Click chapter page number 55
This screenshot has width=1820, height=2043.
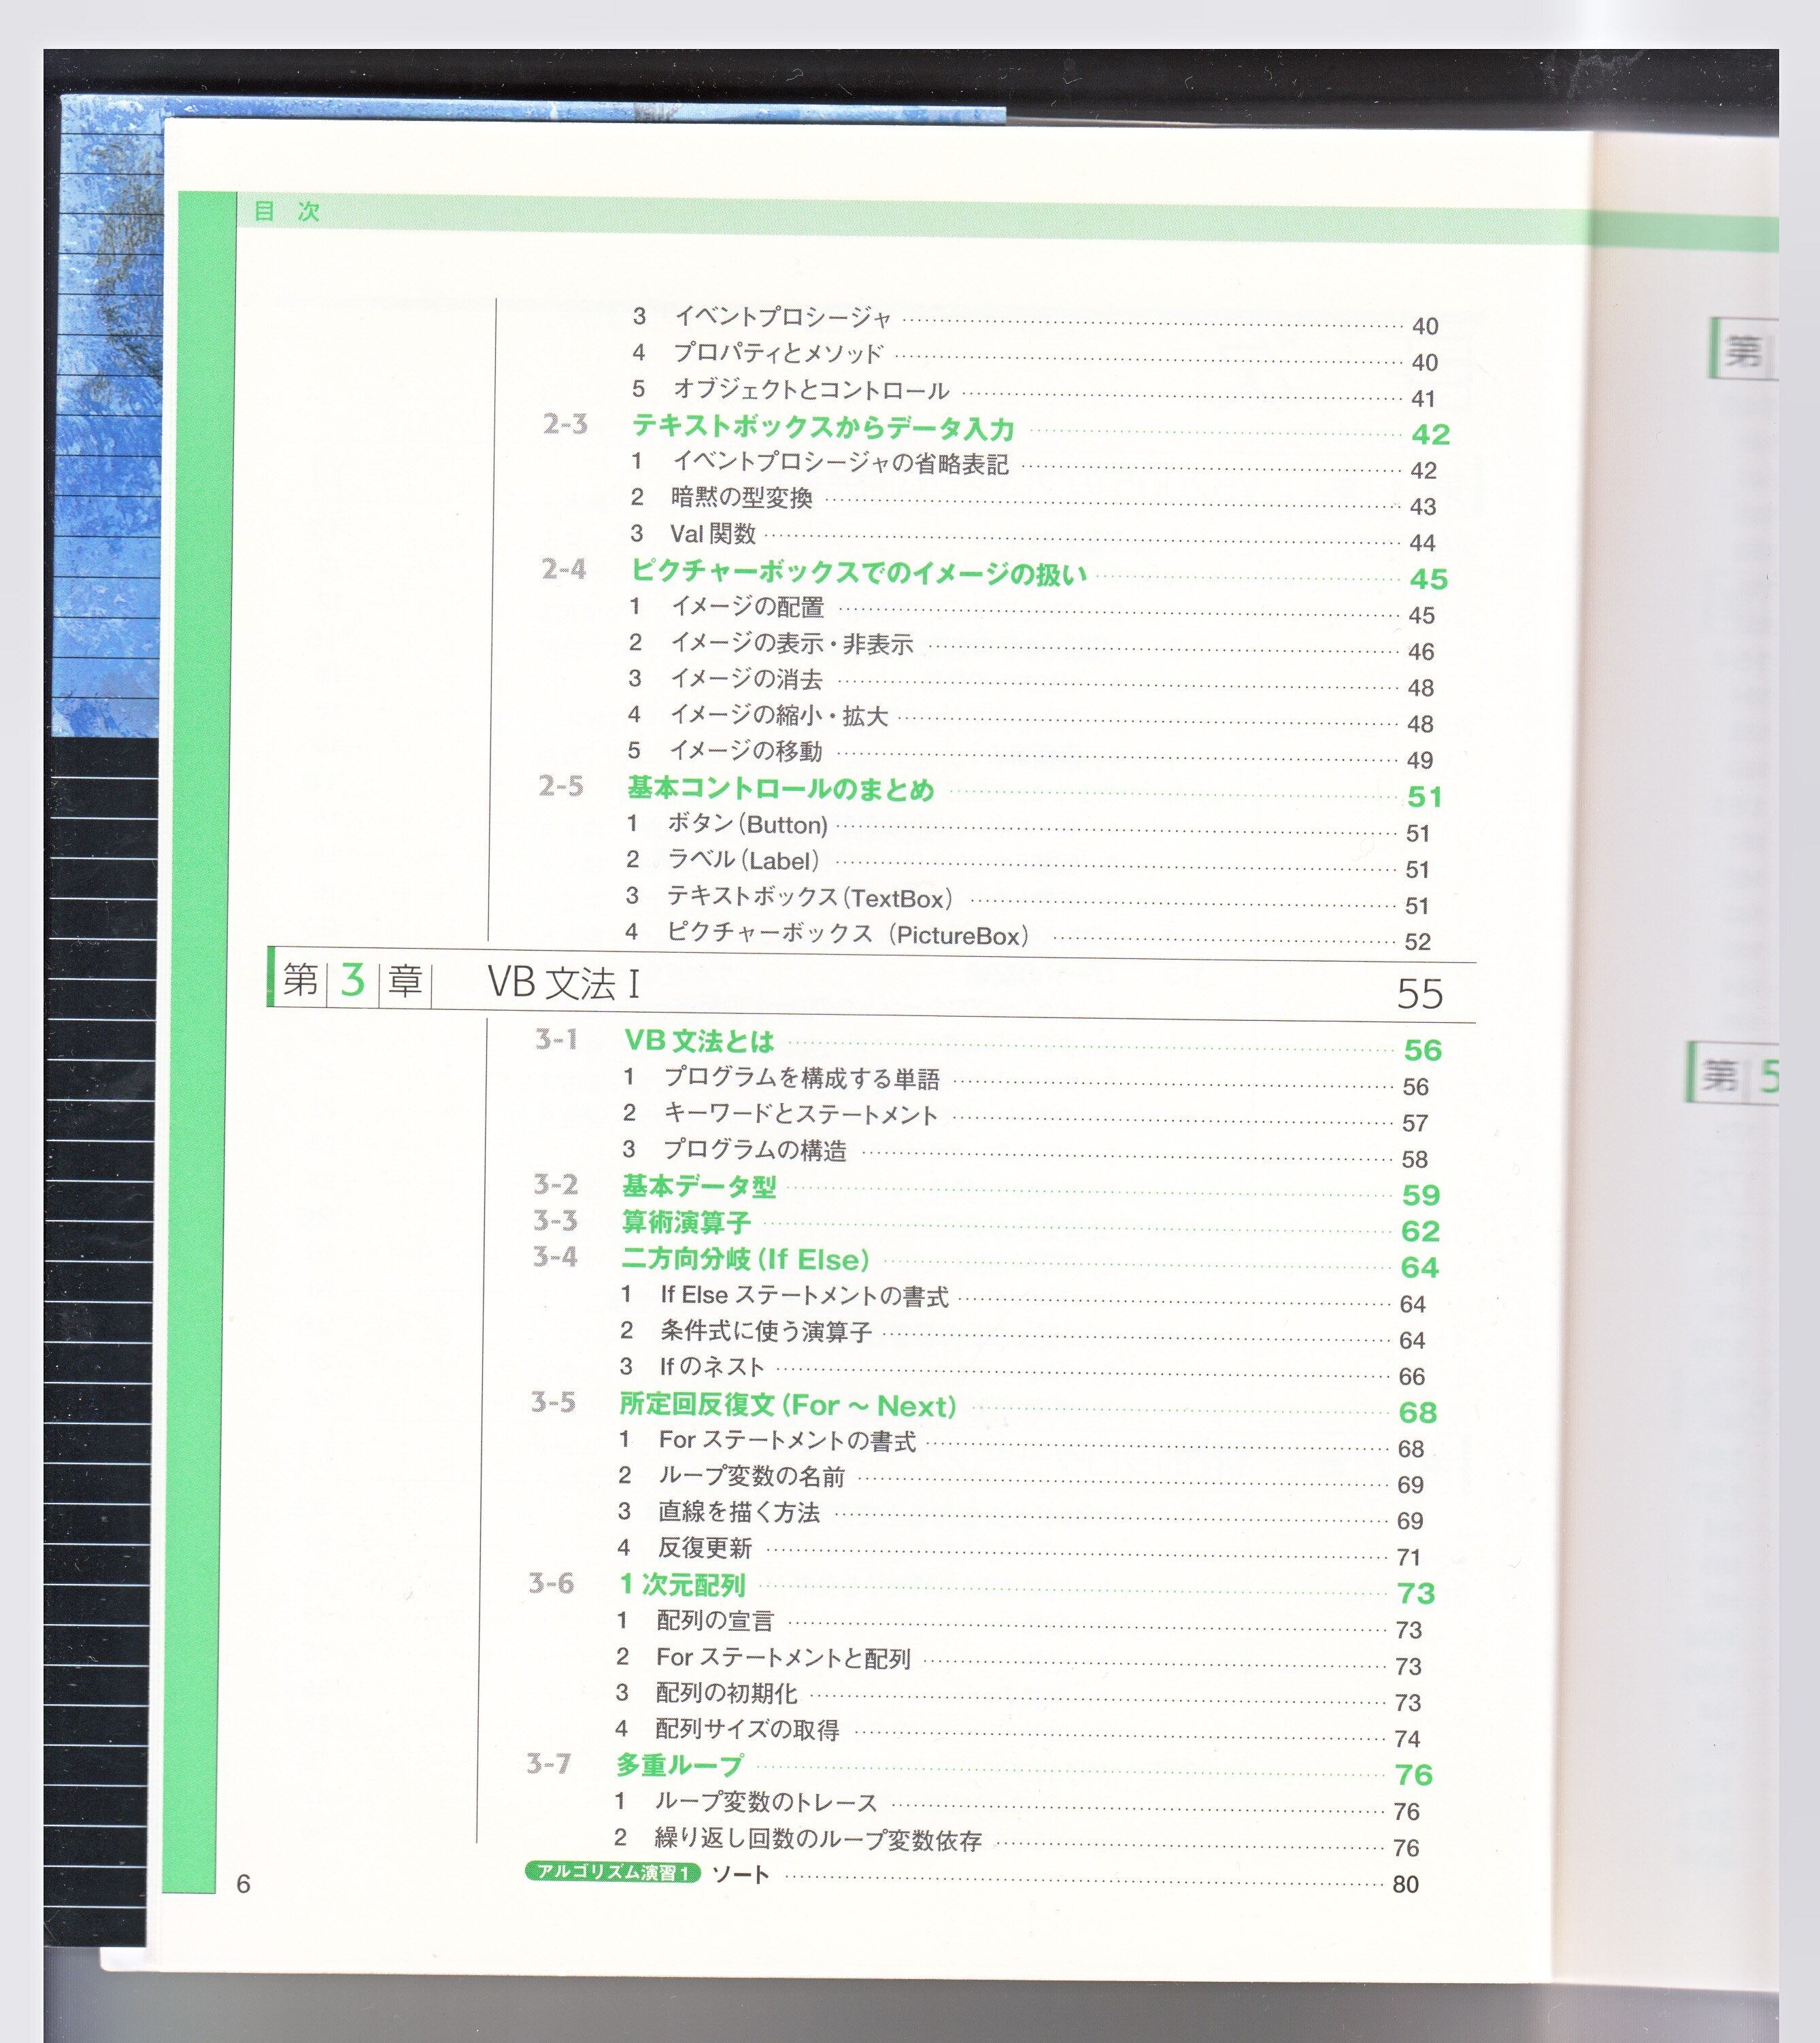tap(1419, 993)
